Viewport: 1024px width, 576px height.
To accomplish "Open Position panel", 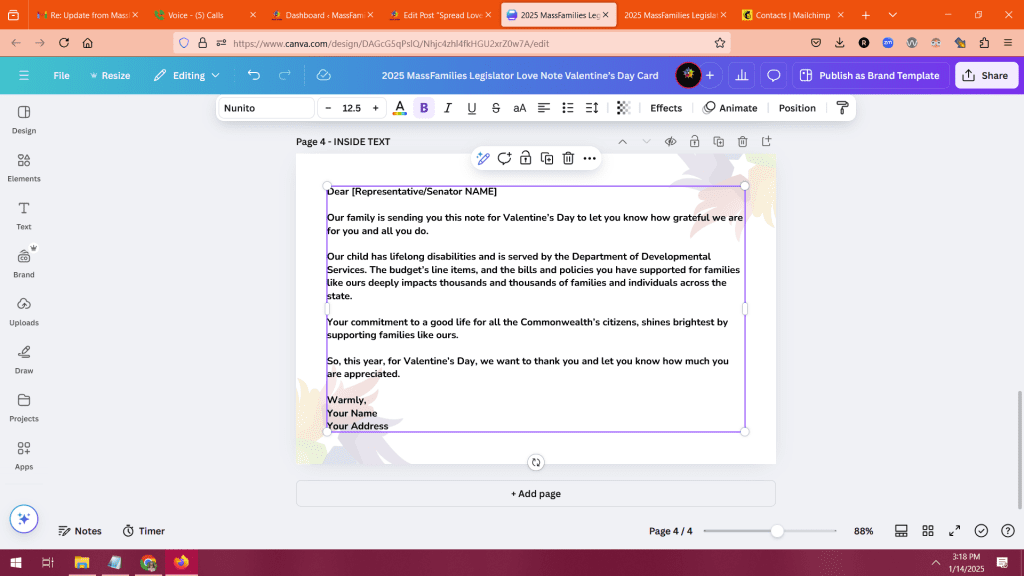I will tap(797, 108).
